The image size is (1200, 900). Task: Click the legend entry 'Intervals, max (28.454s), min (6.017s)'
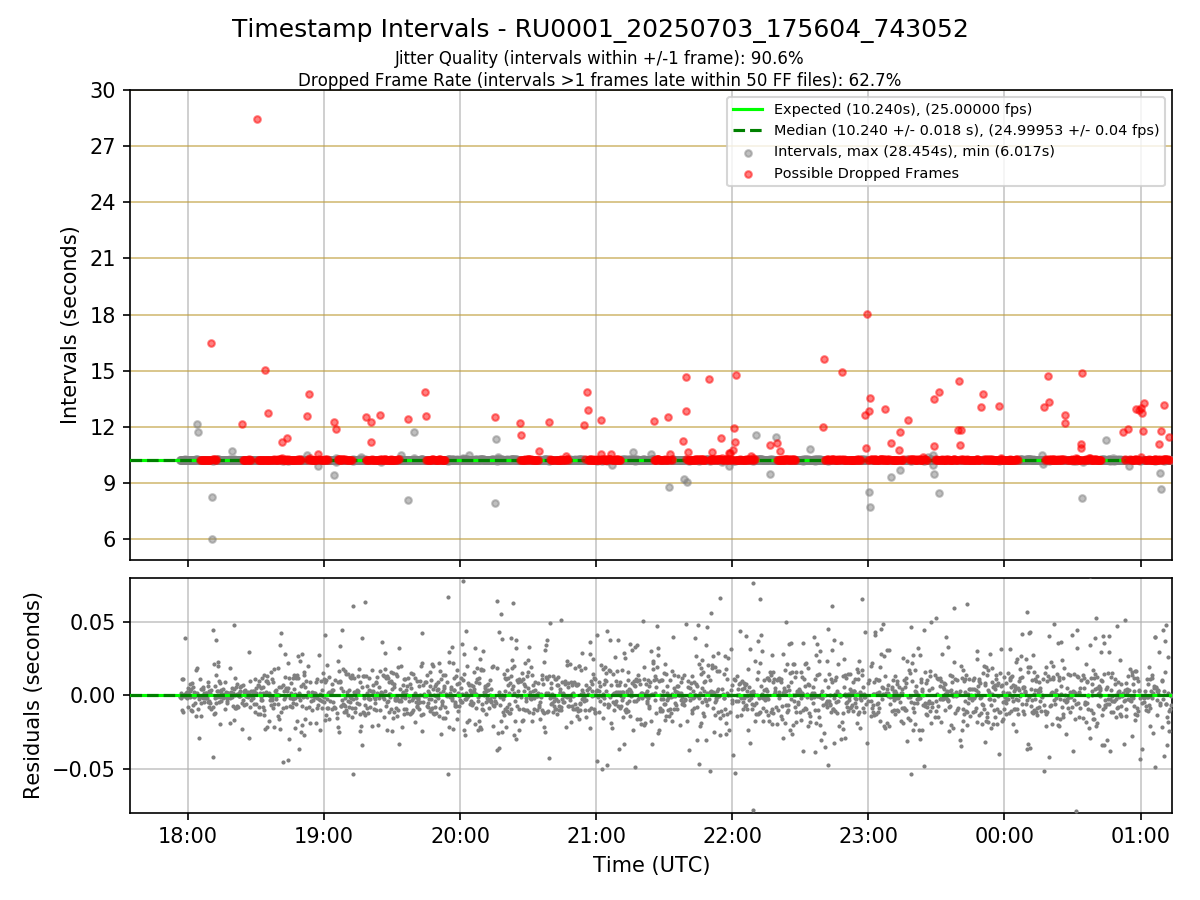point(914,151)
